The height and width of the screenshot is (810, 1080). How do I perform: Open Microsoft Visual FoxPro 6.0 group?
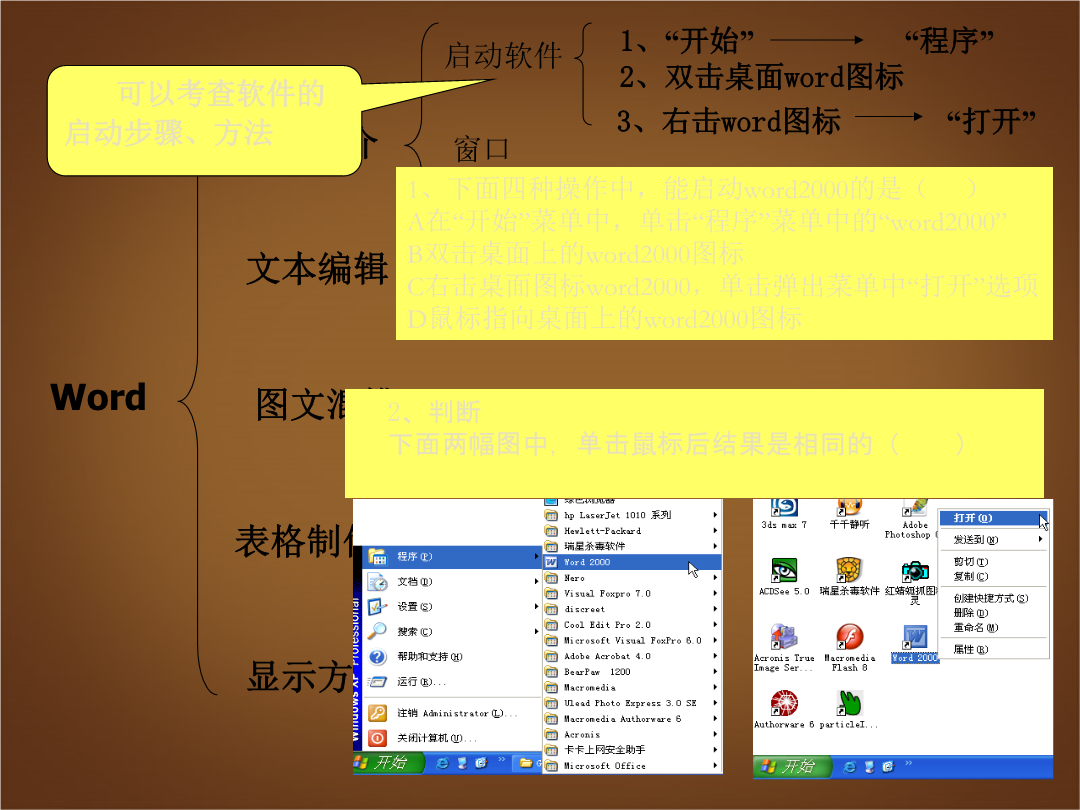coord(632,641)
